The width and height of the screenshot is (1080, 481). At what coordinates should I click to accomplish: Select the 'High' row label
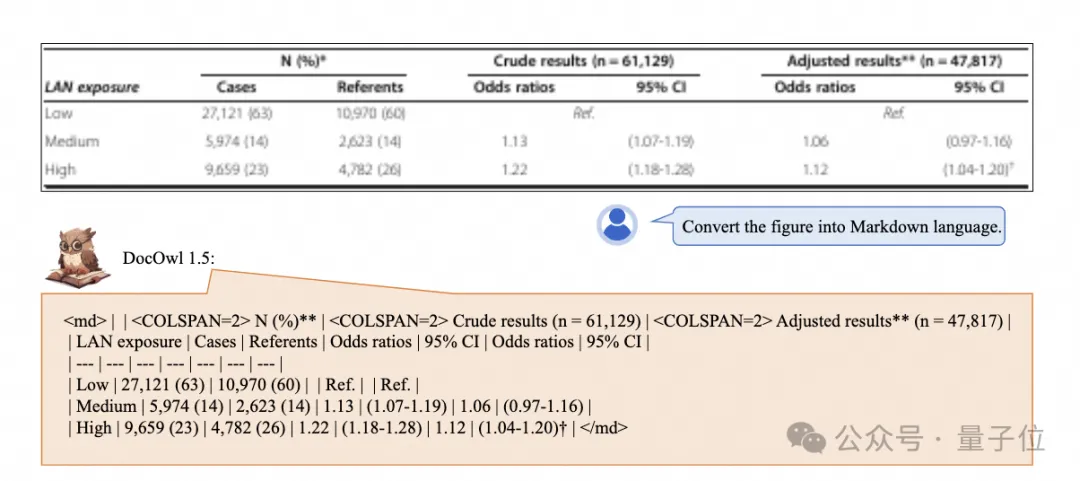coord(62,169)
